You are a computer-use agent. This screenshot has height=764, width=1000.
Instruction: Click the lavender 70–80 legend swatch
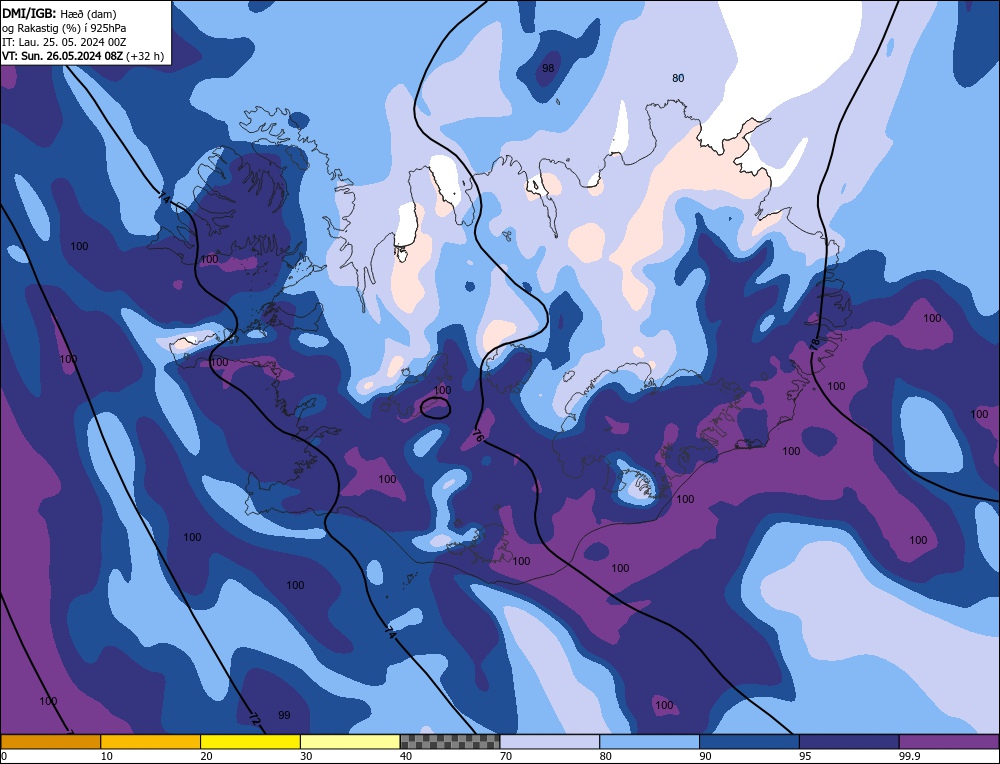pos(550,741)
